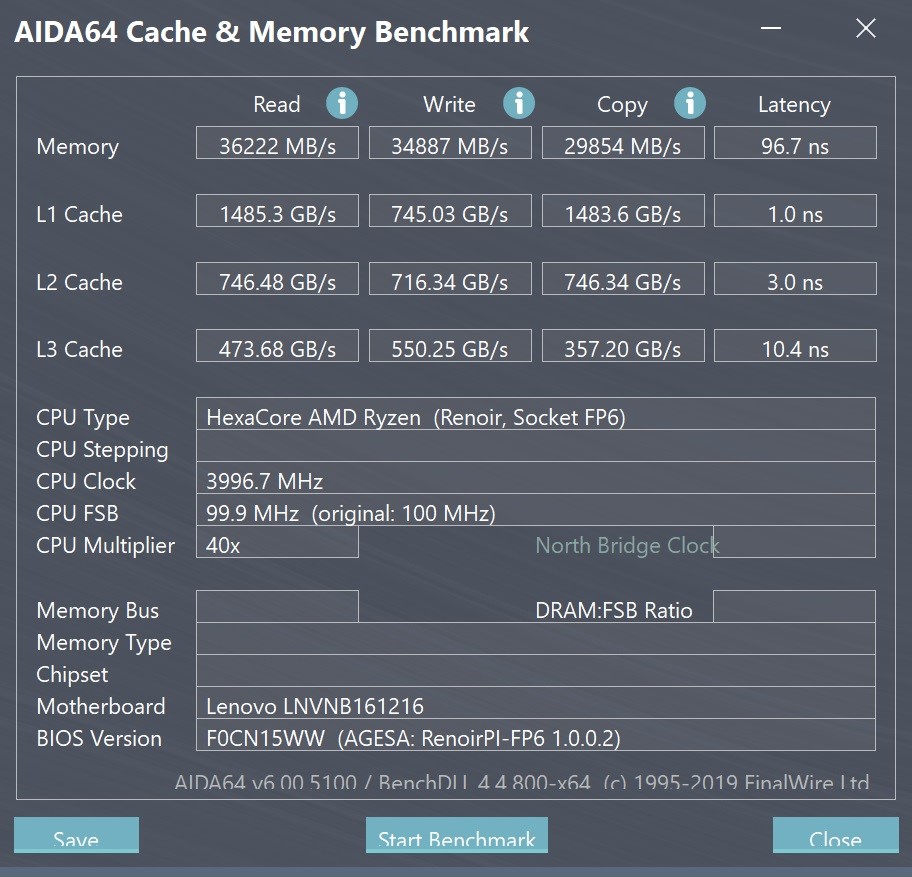This screenshot has width=912, height=877.
Task: Save the benchmark results
Action: 76,835
